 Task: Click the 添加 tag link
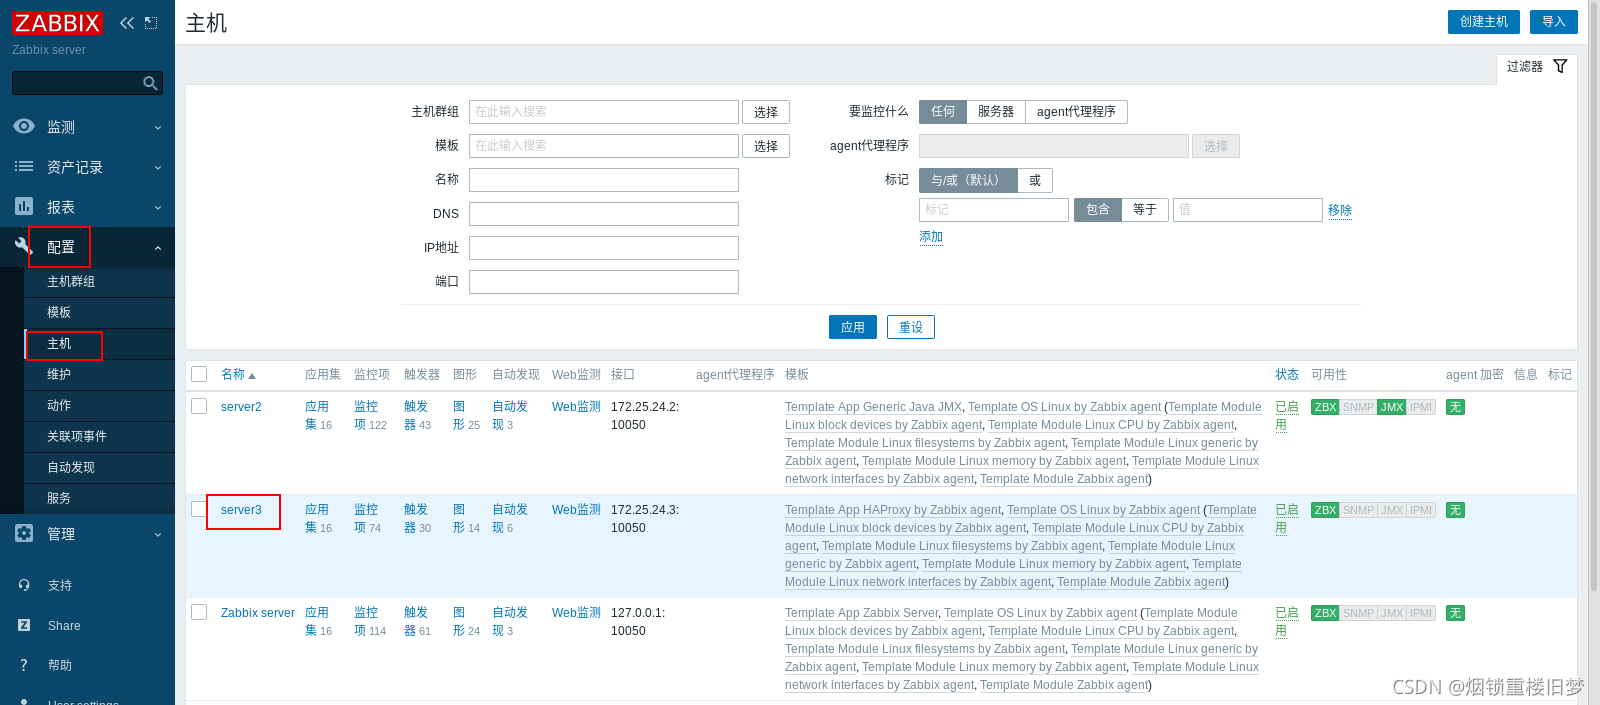931,237
